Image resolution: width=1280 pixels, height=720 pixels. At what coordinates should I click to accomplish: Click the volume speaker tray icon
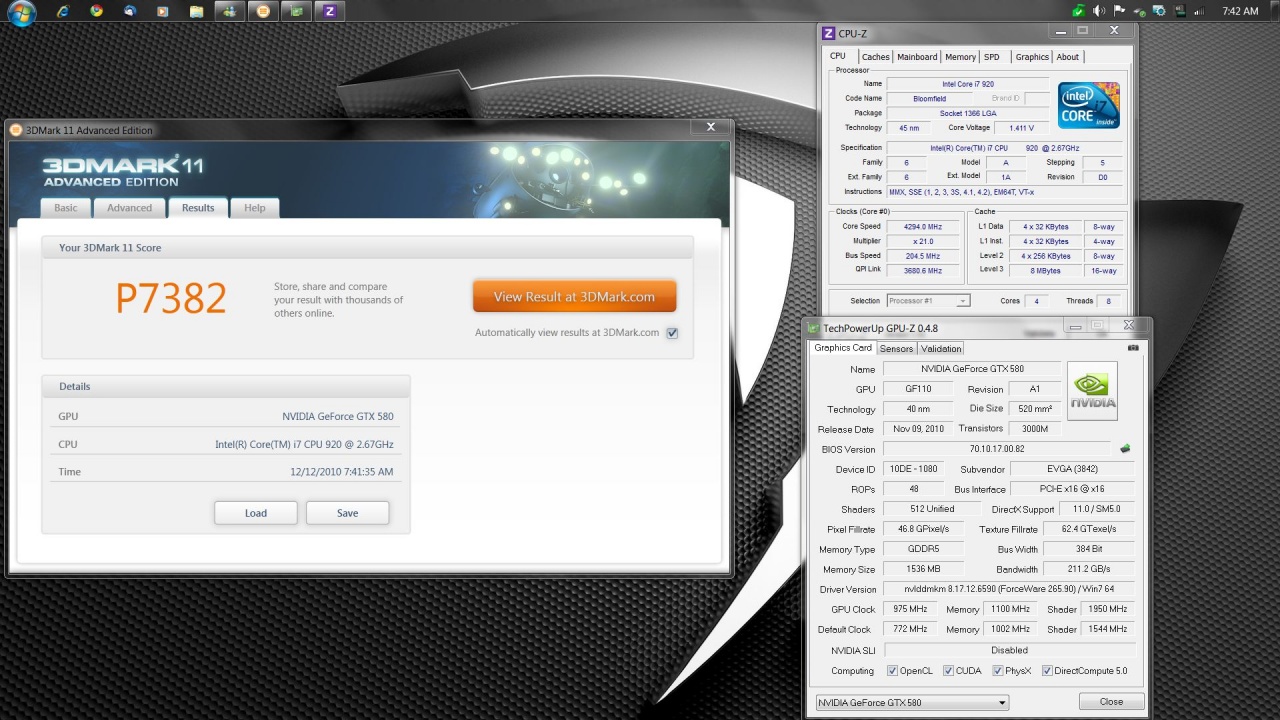(1099, 11)
